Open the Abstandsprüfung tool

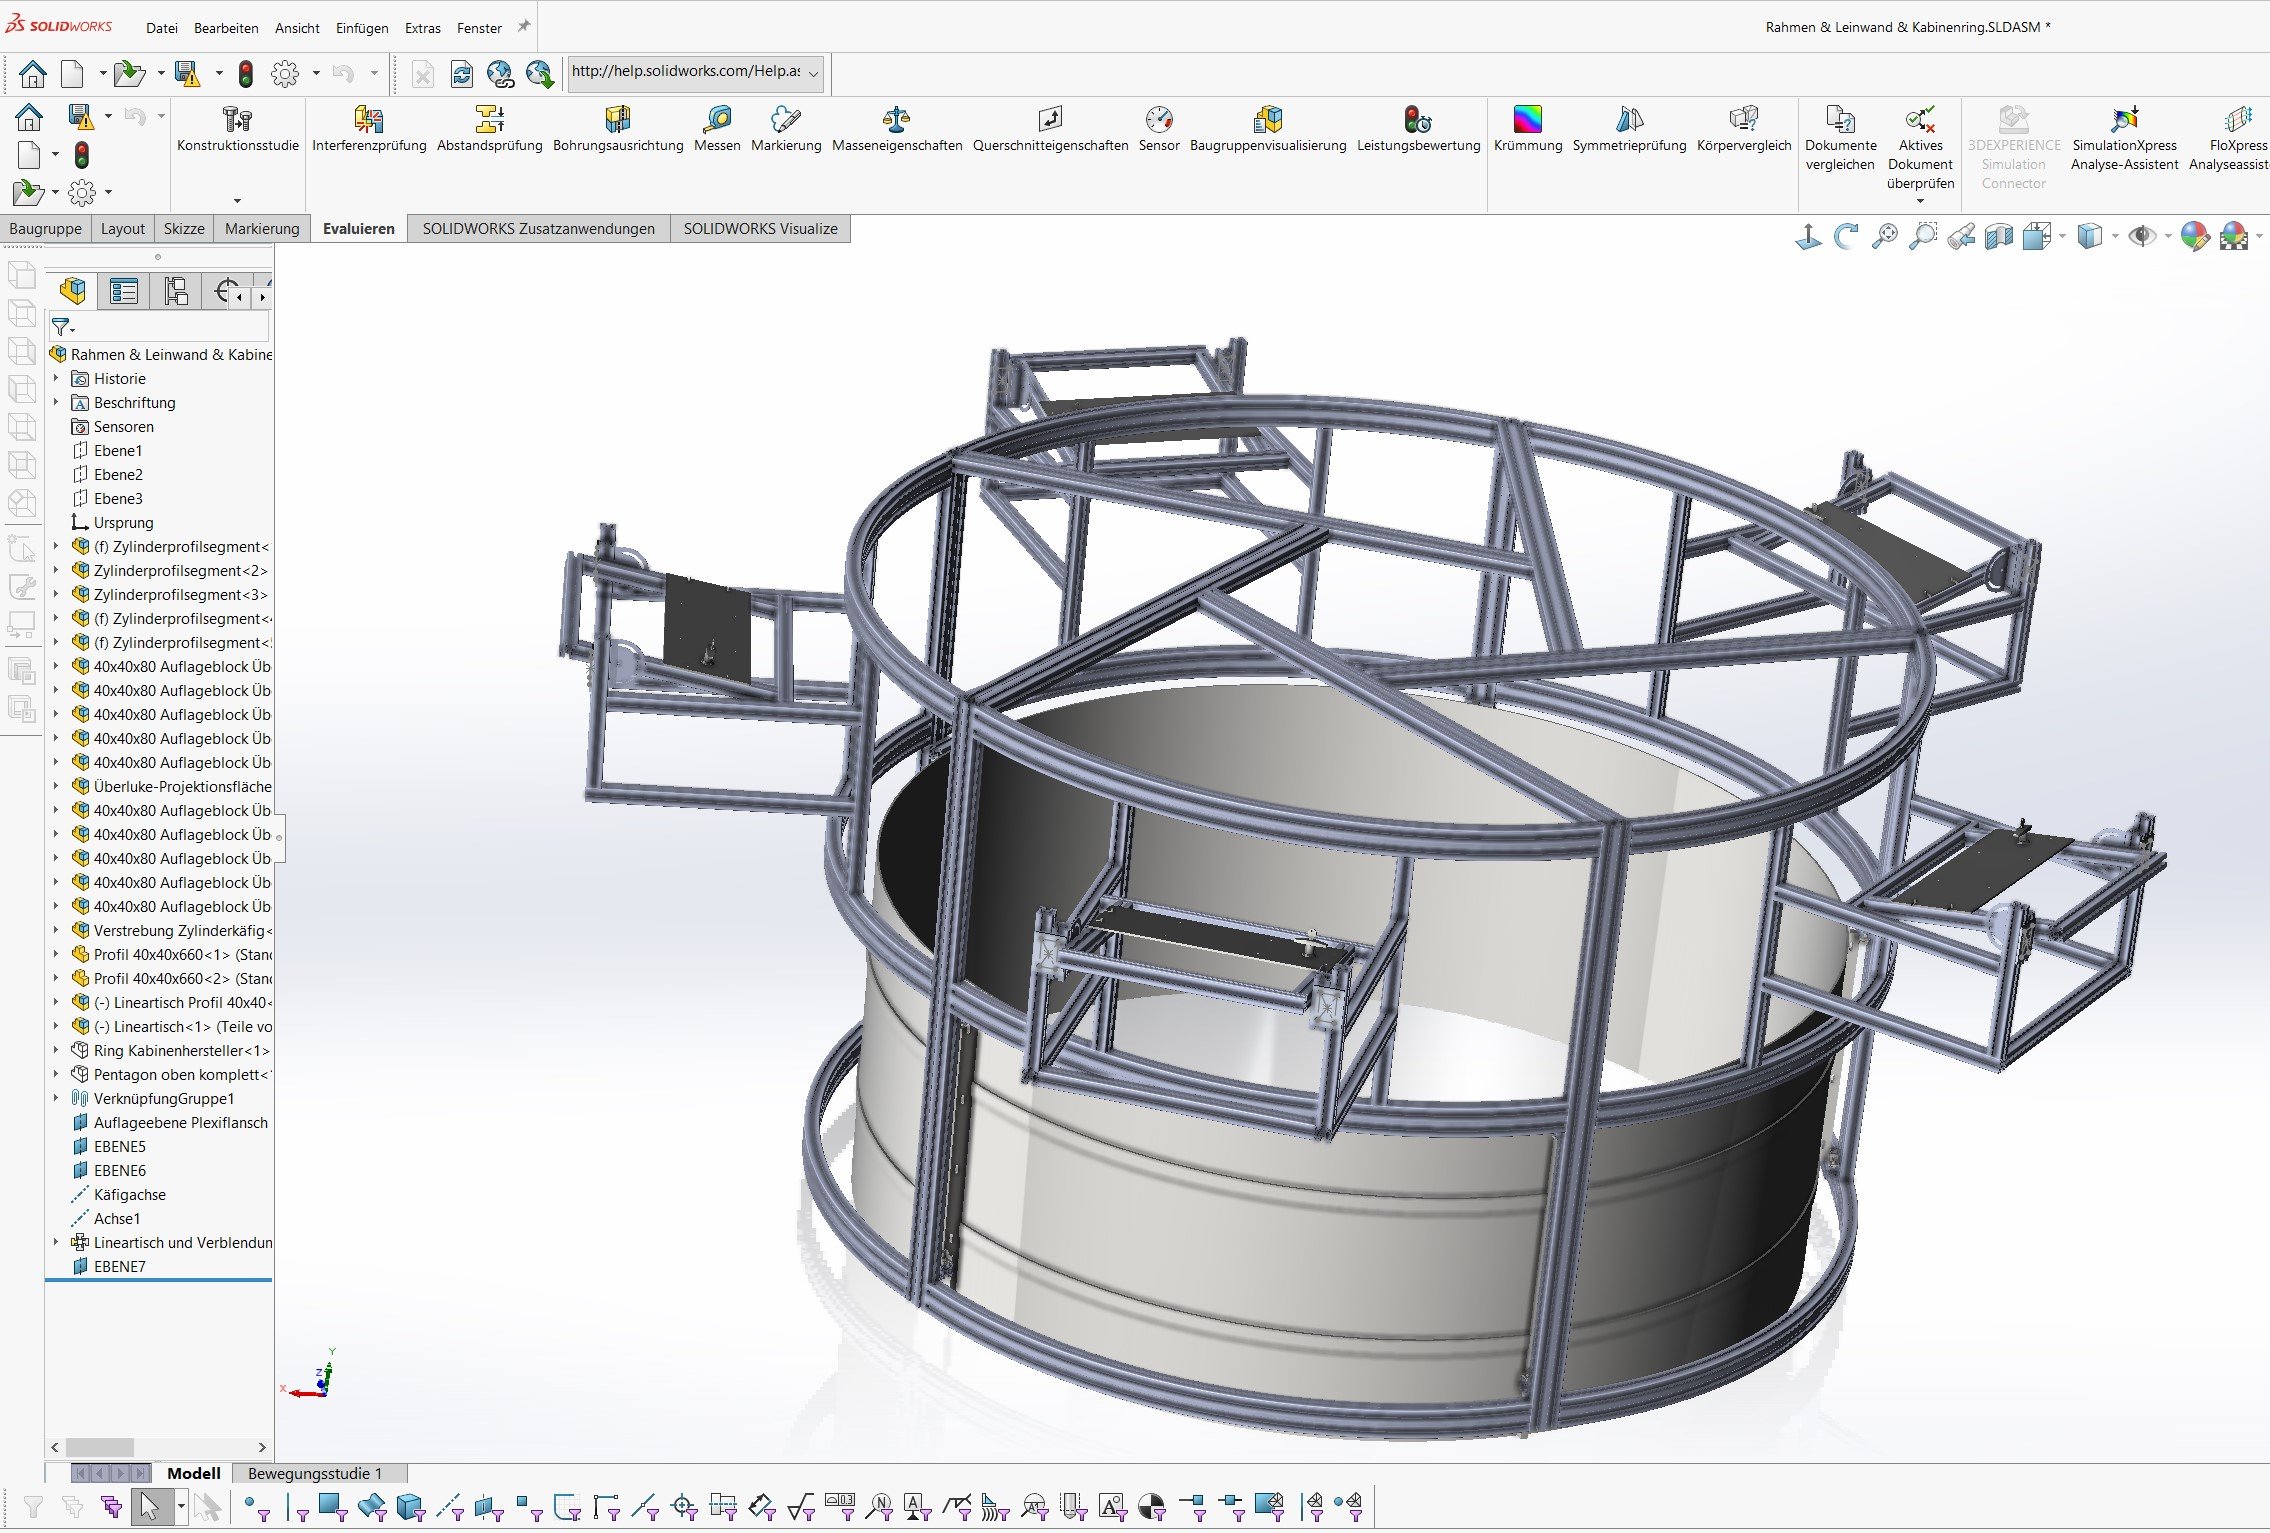pyautogui.click(x=489, y=130)
